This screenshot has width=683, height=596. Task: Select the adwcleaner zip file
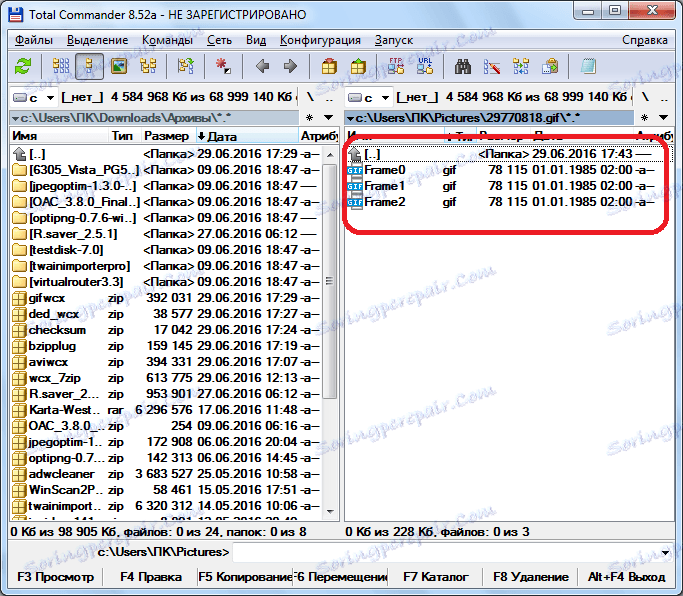(166, 474)
